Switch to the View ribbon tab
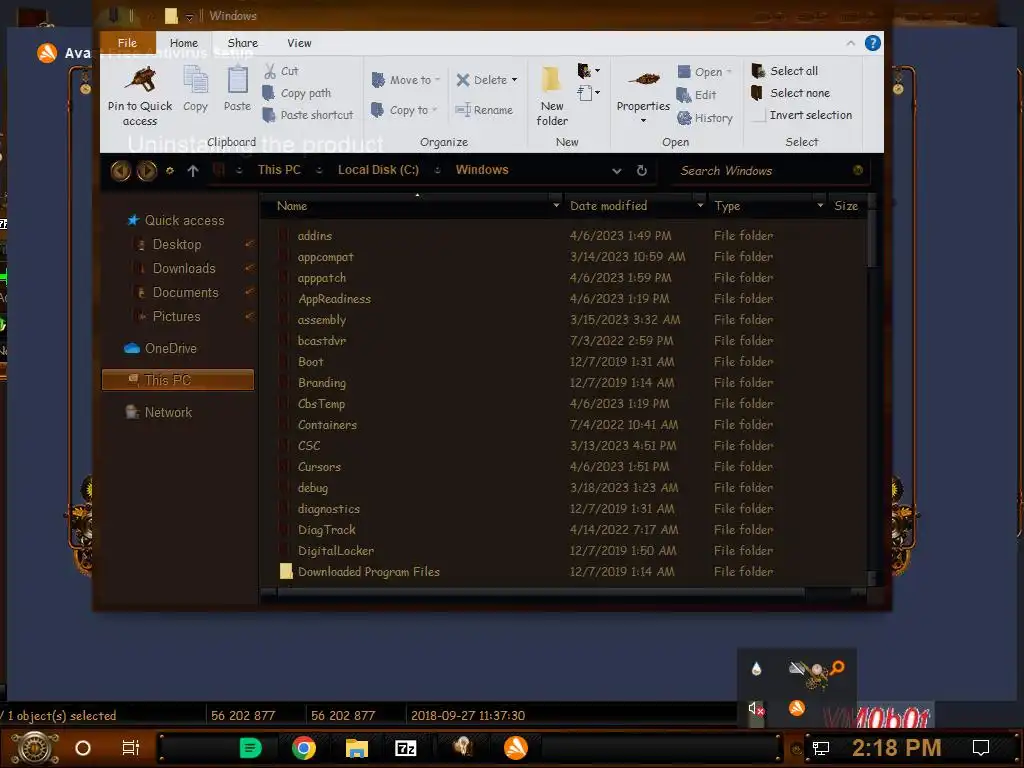The image size is (1024, 768). tap(299, 42)
